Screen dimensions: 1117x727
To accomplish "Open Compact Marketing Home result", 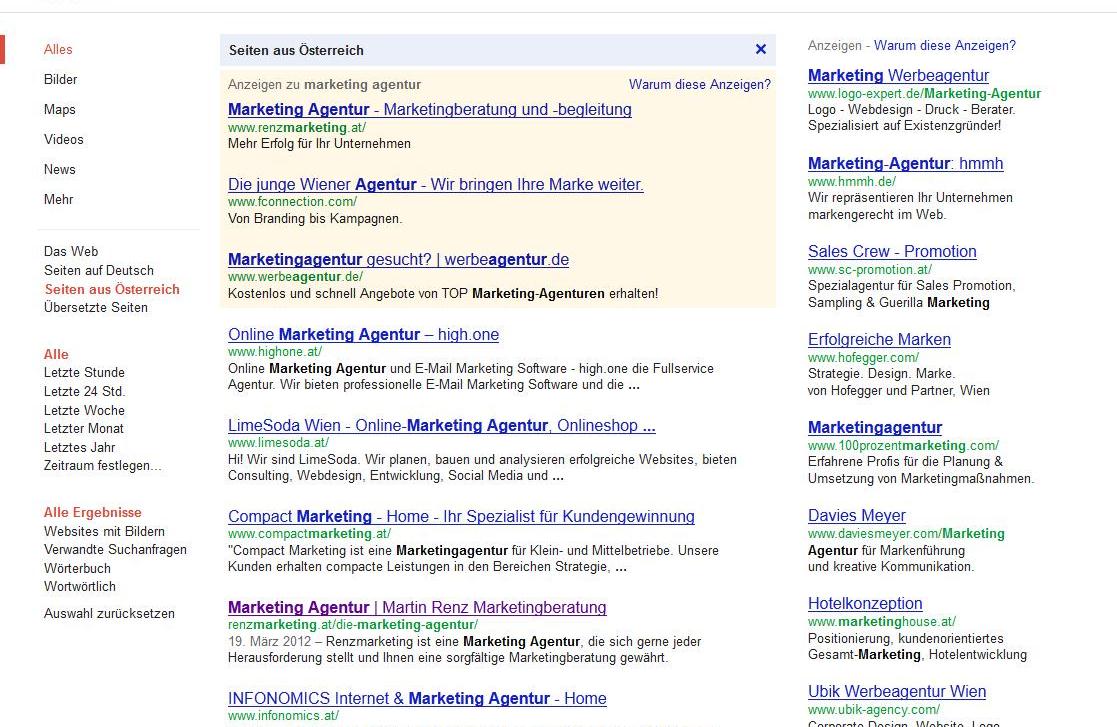I will [461, 516].
